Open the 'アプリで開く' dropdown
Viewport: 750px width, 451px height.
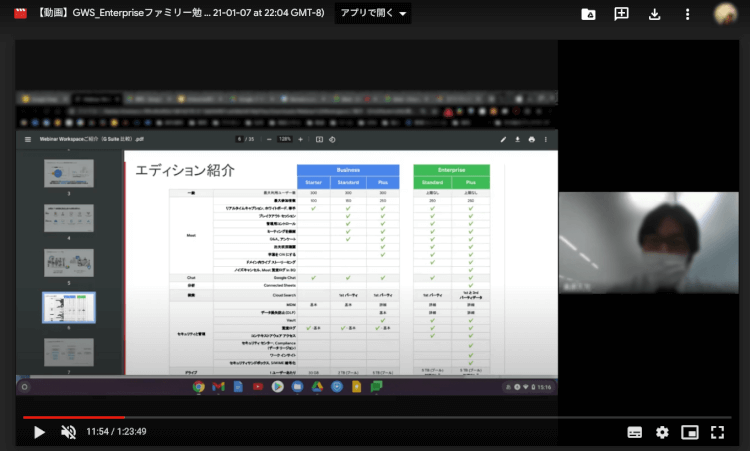pyautogui.click(x=373, y=14)
